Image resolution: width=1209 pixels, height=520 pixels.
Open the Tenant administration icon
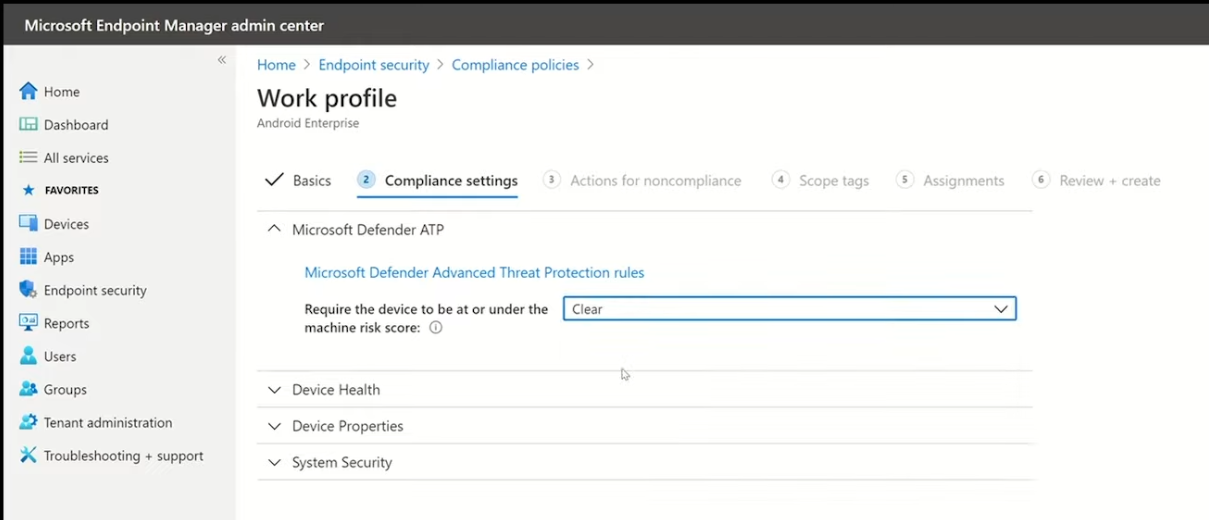pyautogui.click(x=28, y=422)
